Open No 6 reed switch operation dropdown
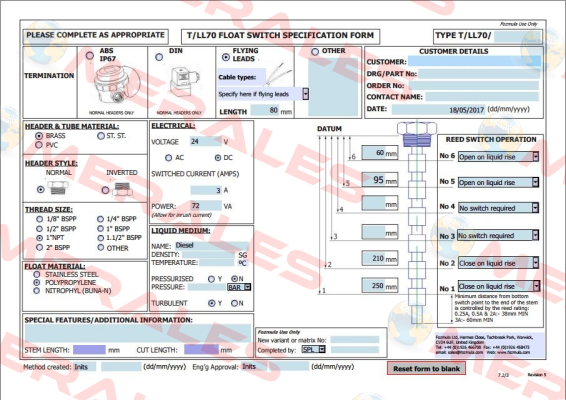Viewport: 566px width, 400px height. pos(536,157)
